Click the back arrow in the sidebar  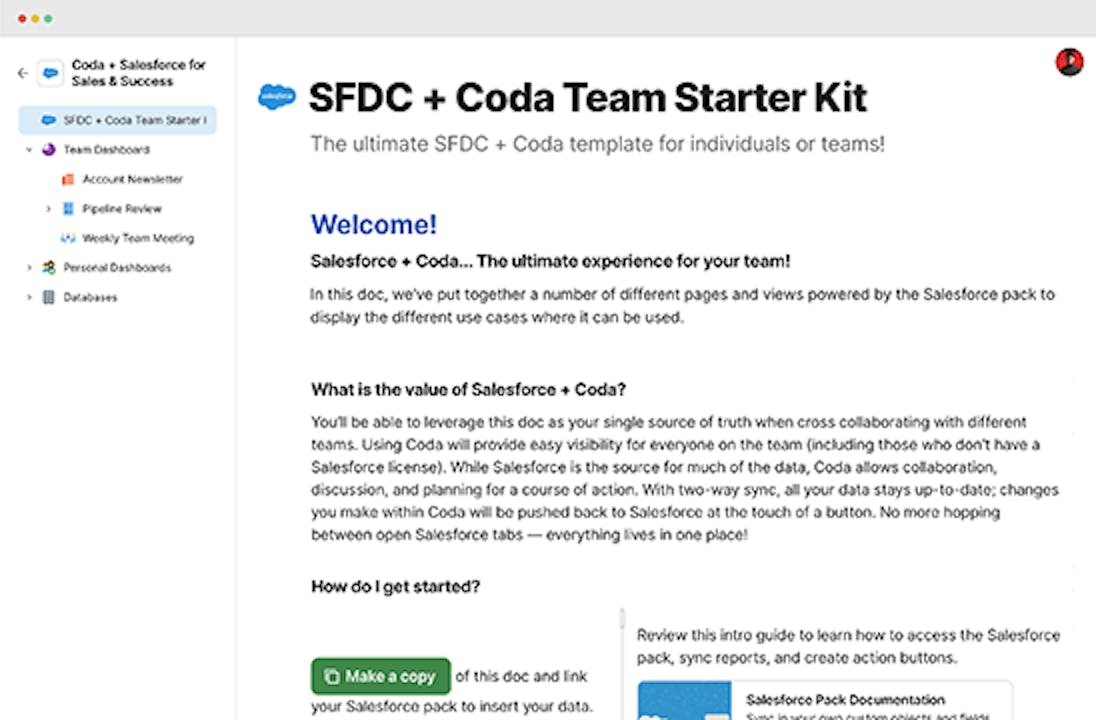pos(22,73)
